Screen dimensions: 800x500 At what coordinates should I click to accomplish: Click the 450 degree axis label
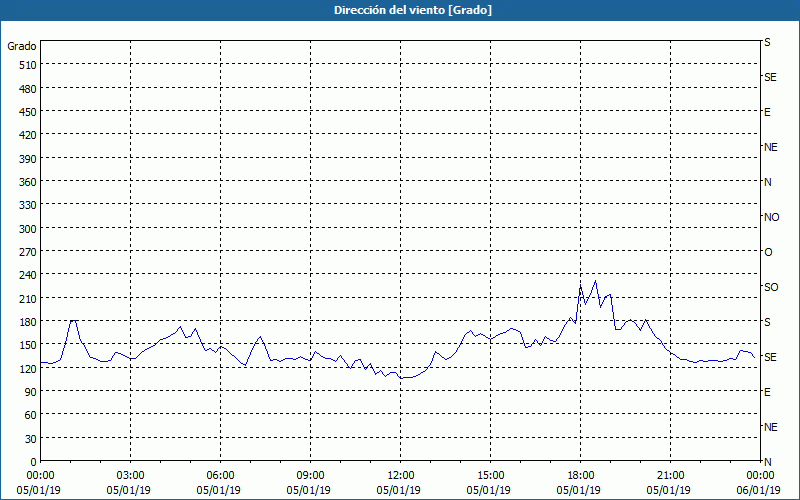(28, 112)
